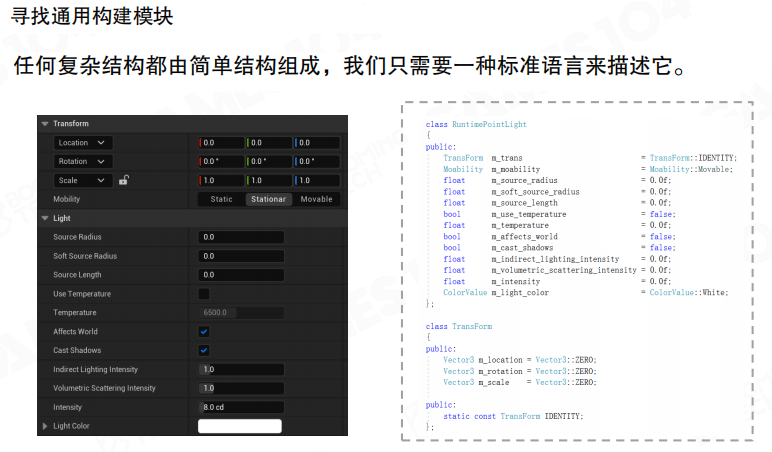Collapse the Transform section

pyautogui.click(x=45, y=124)
